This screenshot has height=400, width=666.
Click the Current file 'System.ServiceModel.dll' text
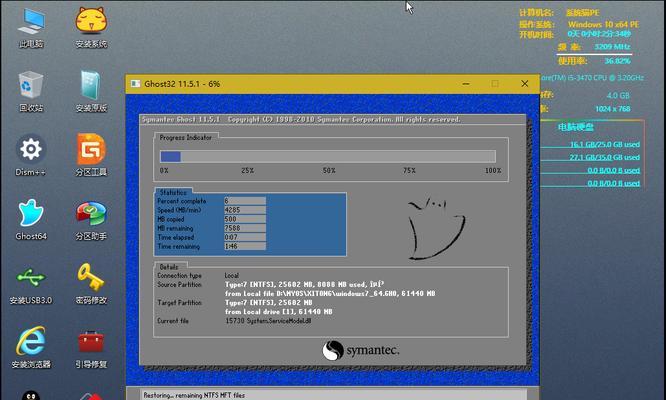tap(279, 321)
